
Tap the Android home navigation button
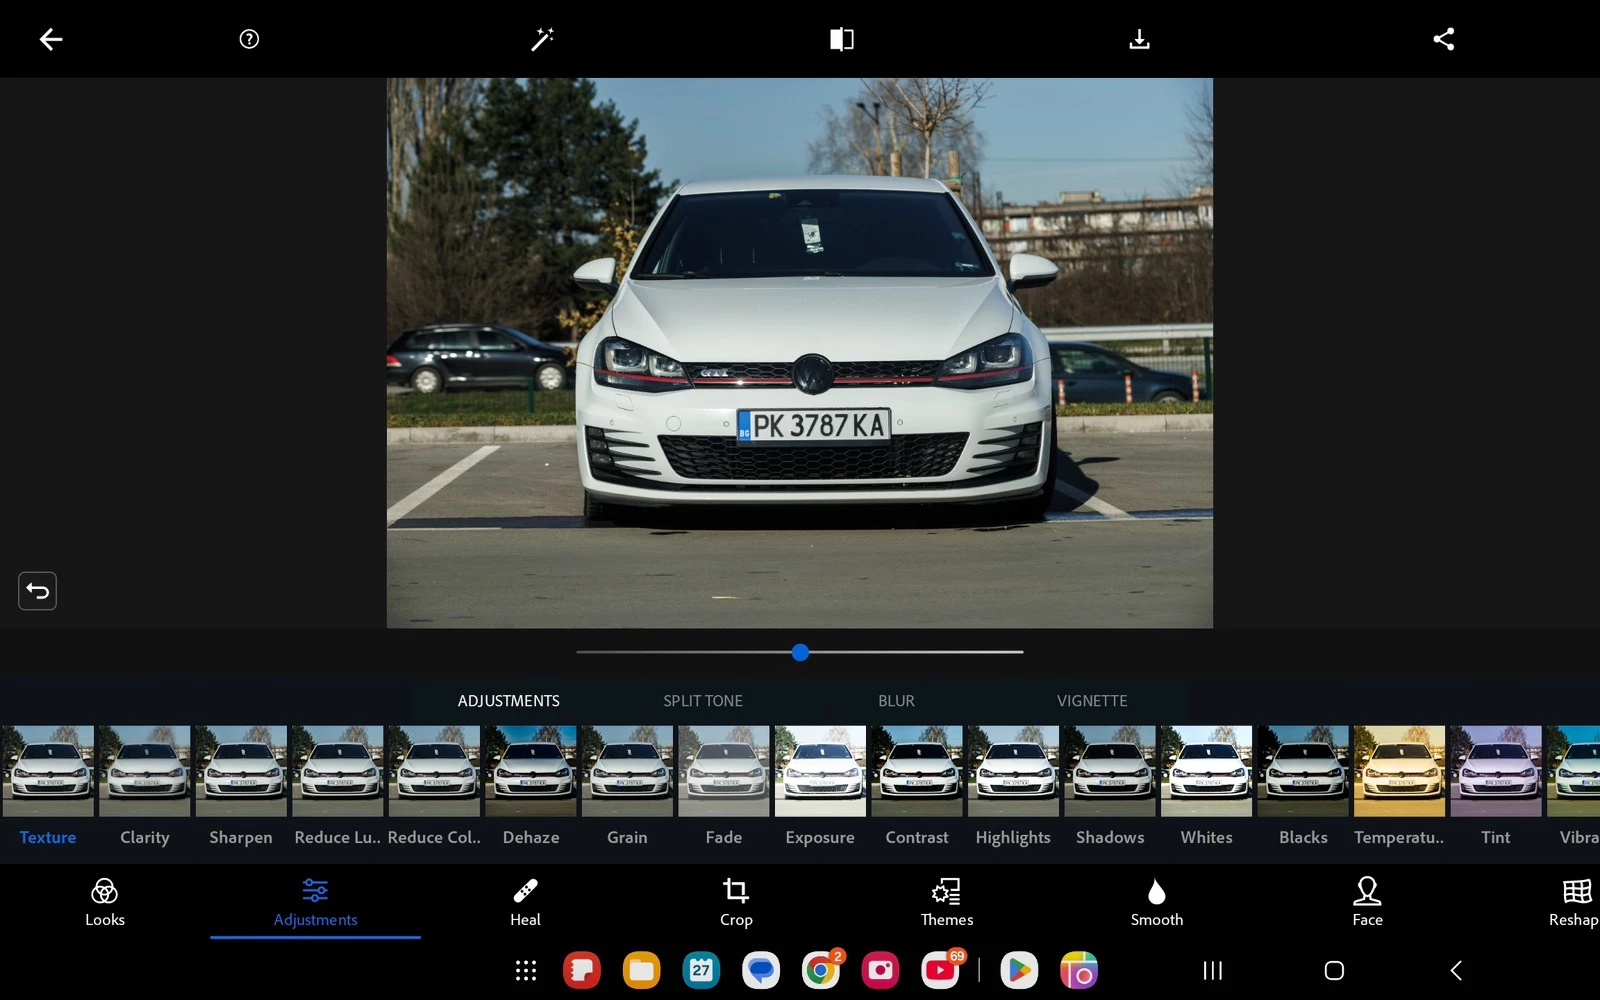click(1334, 970)
